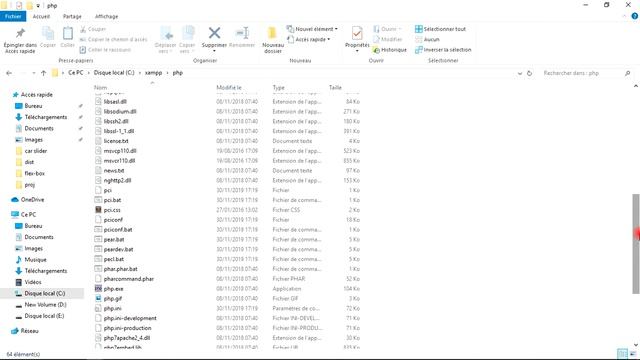Click Disque local (C:) in address path

[x=114, y=73]
